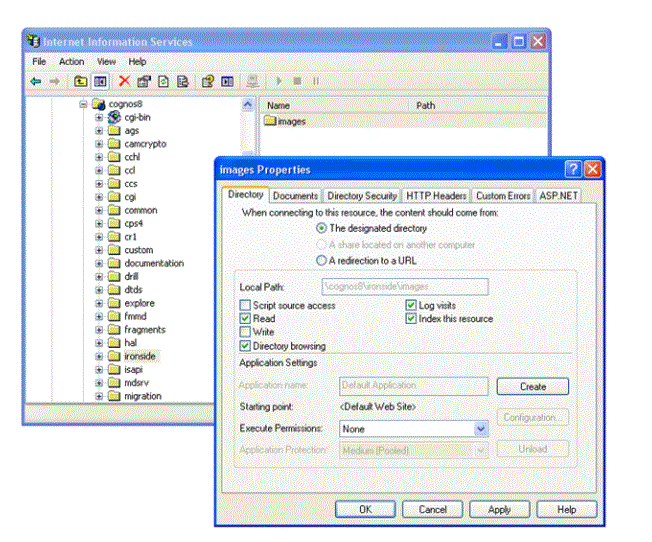Expand the fragments tree node
Screen dimensions: 652x542
coord(99,329)
